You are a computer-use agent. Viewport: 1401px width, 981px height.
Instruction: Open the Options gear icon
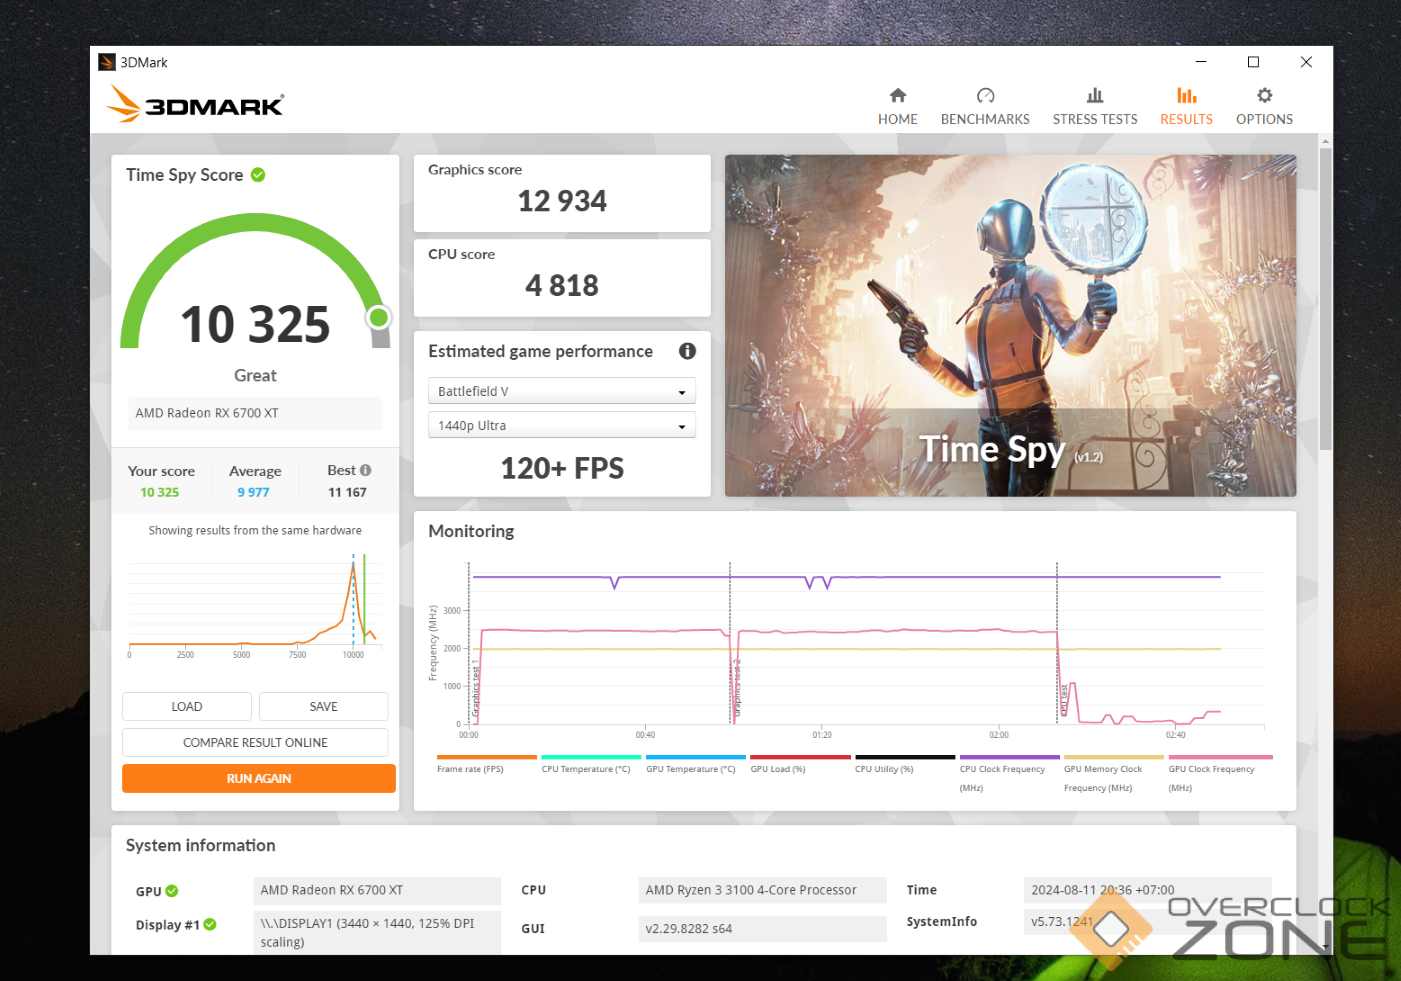[x=1264, y=96]
